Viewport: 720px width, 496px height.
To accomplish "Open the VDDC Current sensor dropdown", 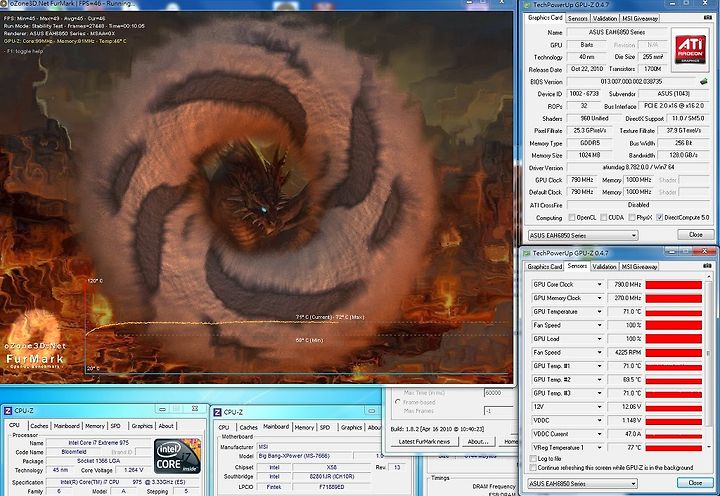I will pos(599,434).
